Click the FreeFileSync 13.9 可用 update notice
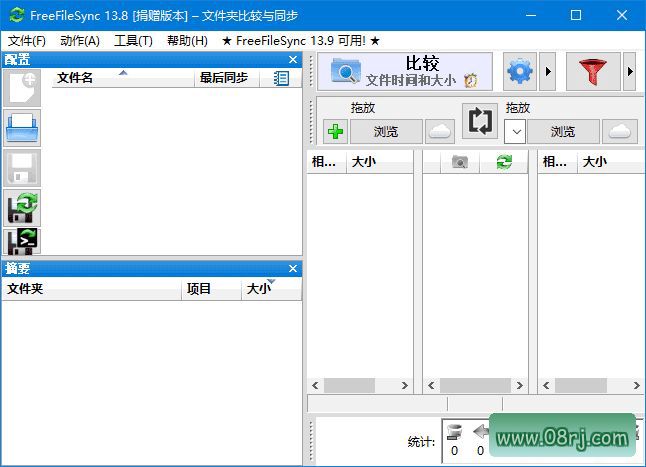 (x=301, y=41)
